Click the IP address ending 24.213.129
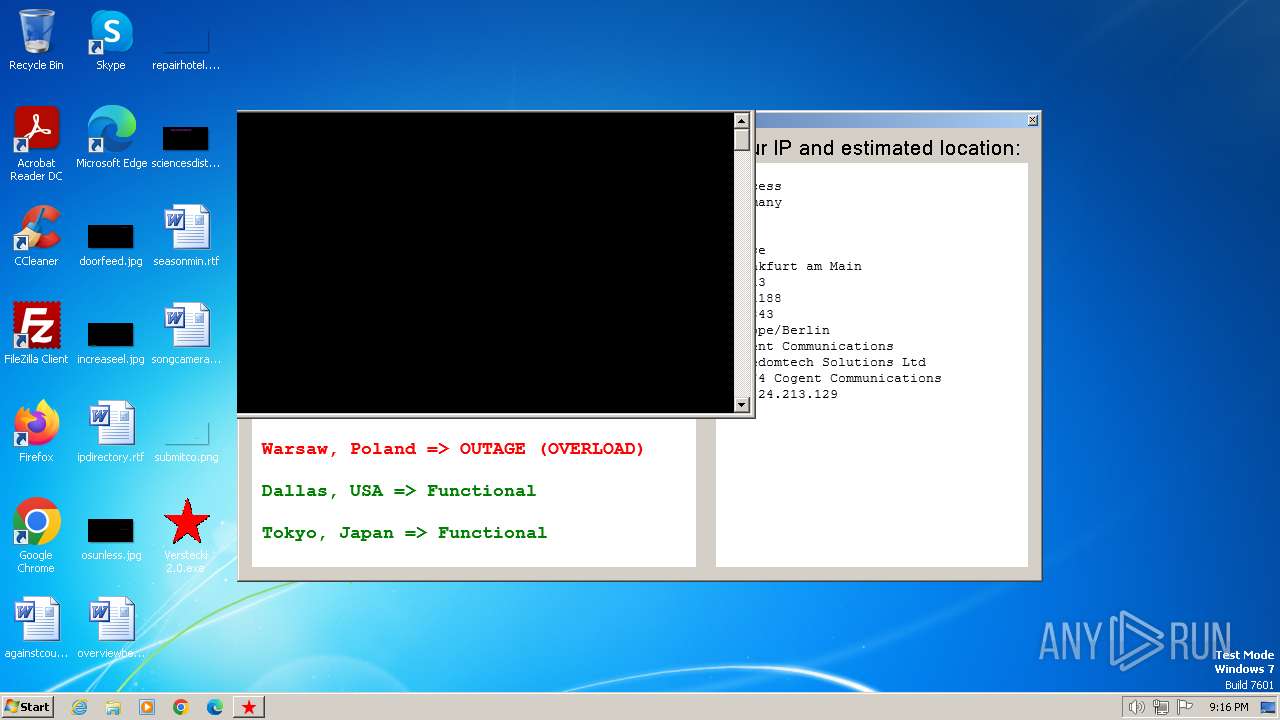The image size is (1280, 720). click(797, 394)
